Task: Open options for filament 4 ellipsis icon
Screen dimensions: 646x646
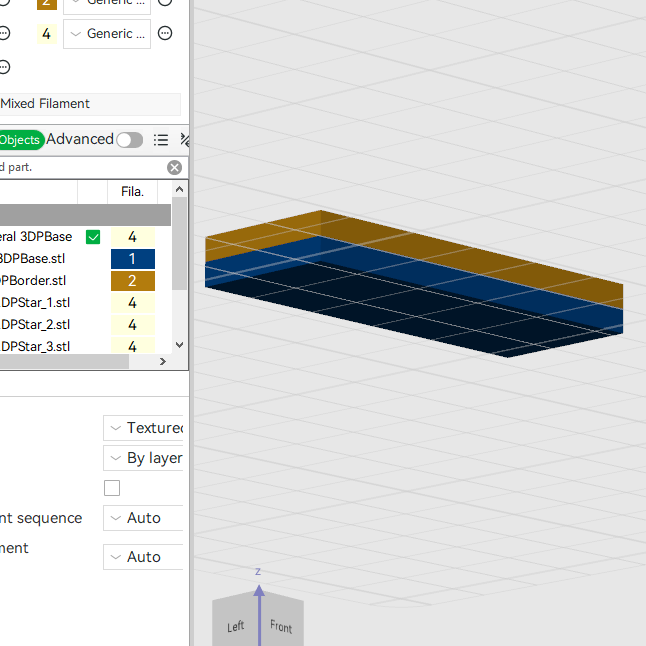Action: pyautogui.click(x=165, y=33)
